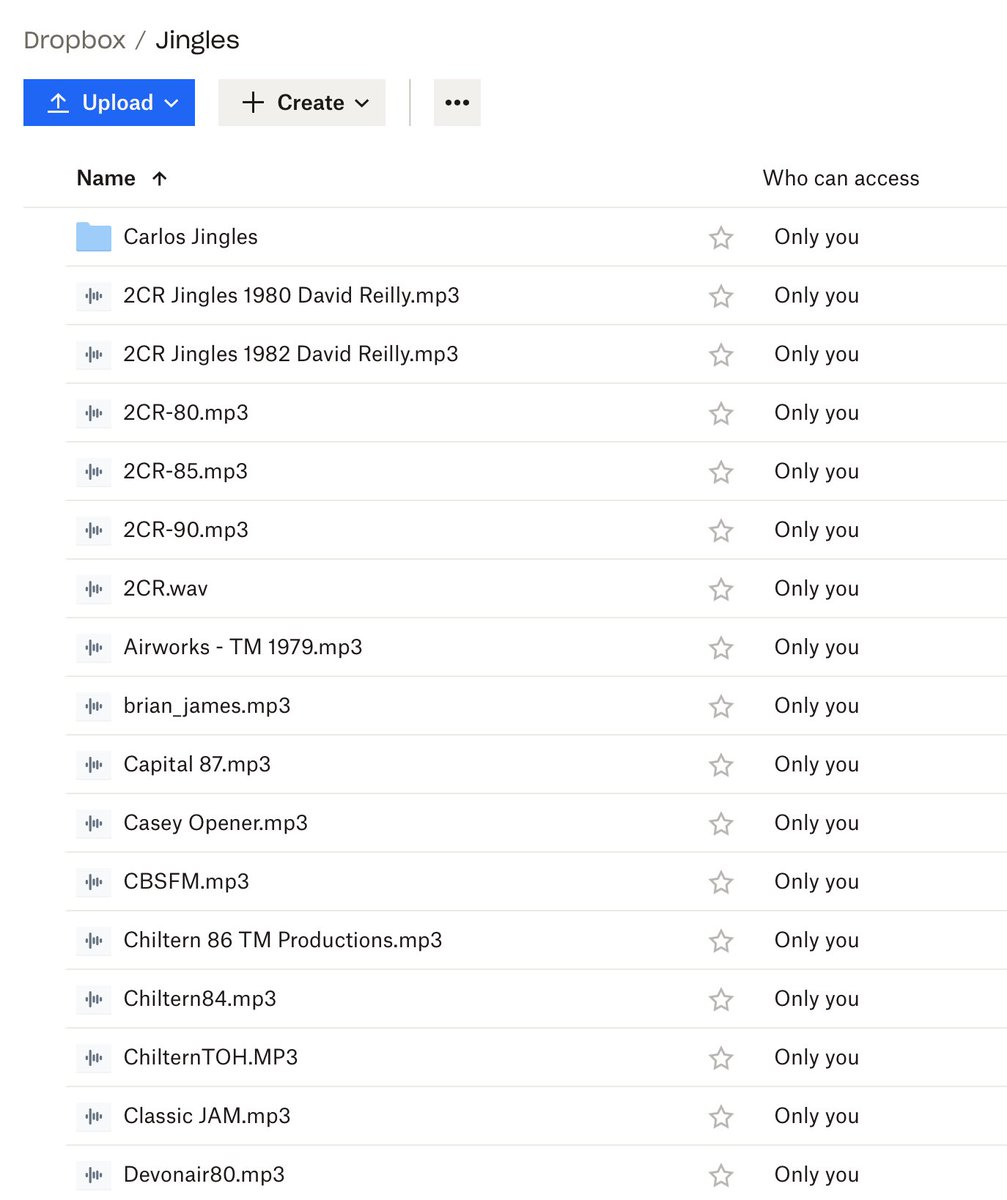The width and height of the screenshot is (1007, 1200).
Task: Star the ChilternTOH.MP3 file
Action: tap(721, 1058)
